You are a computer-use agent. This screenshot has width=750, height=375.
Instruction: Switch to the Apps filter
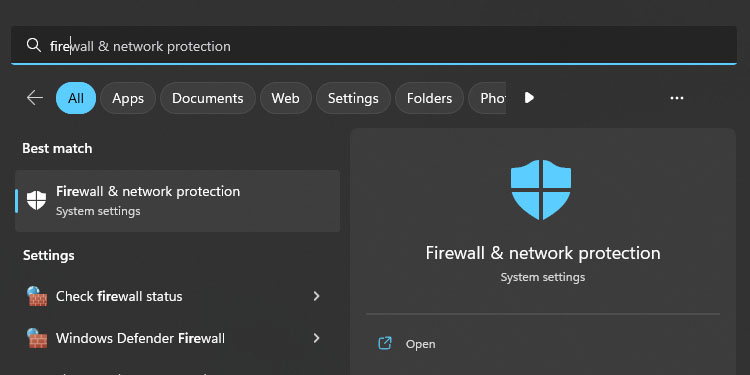[128, 98]
